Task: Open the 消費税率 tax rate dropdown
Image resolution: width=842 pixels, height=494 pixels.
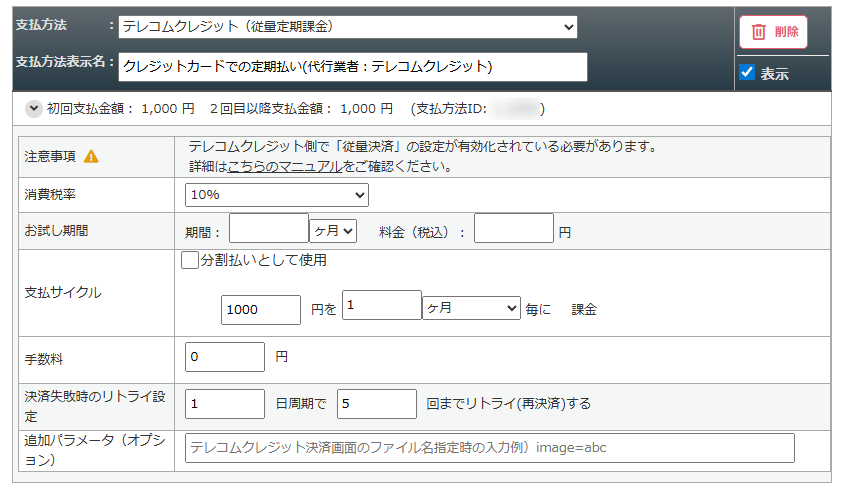Action: (276, 195)
